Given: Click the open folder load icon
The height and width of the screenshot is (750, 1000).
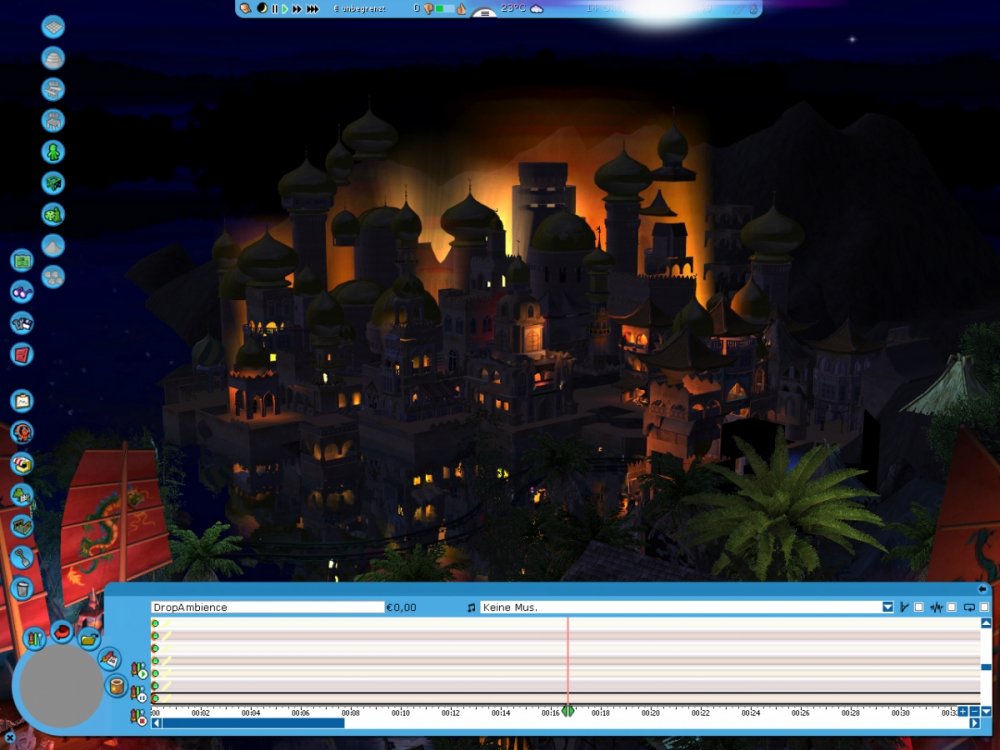Looking at the screenshot, I should click(x=89, y=638).
